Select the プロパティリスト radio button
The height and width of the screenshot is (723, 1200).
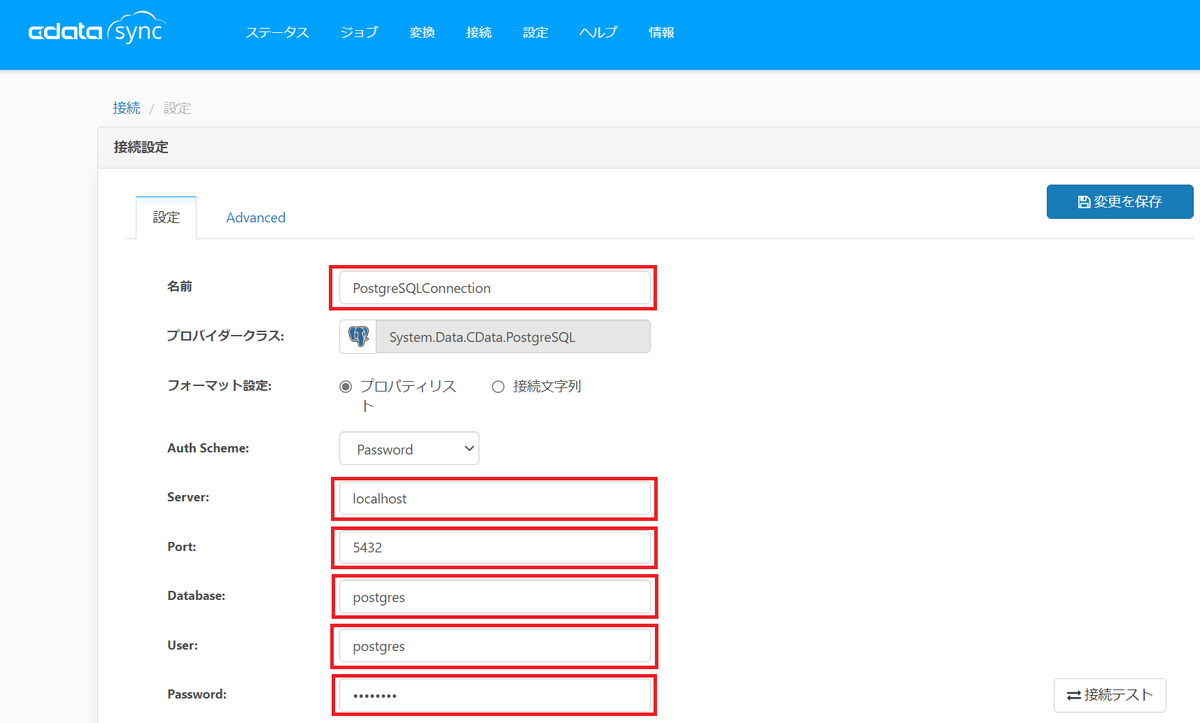point(346,387)
